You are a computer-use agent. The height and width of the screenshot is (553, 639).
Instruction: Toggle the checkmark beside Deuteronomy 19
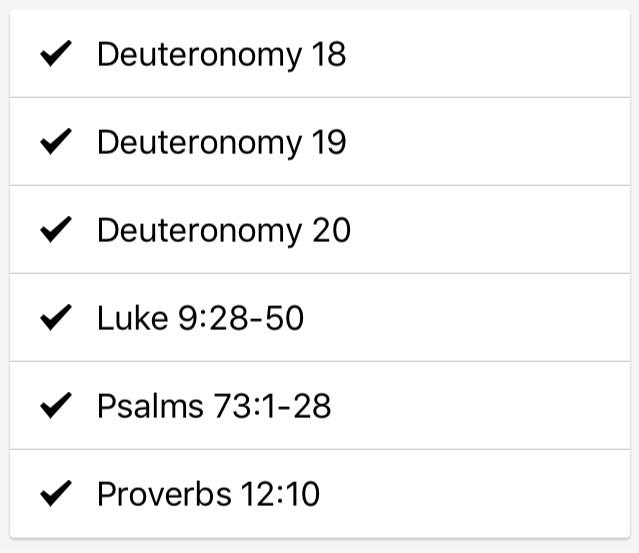[x=55, y=142]
